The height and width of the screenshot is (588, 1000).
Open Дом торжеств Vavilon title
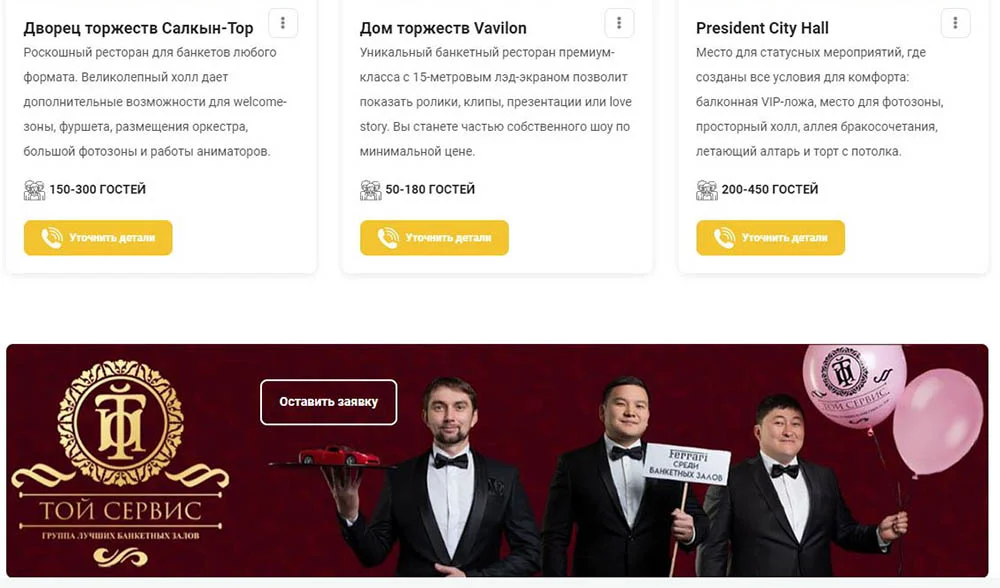tap(443, 28)
